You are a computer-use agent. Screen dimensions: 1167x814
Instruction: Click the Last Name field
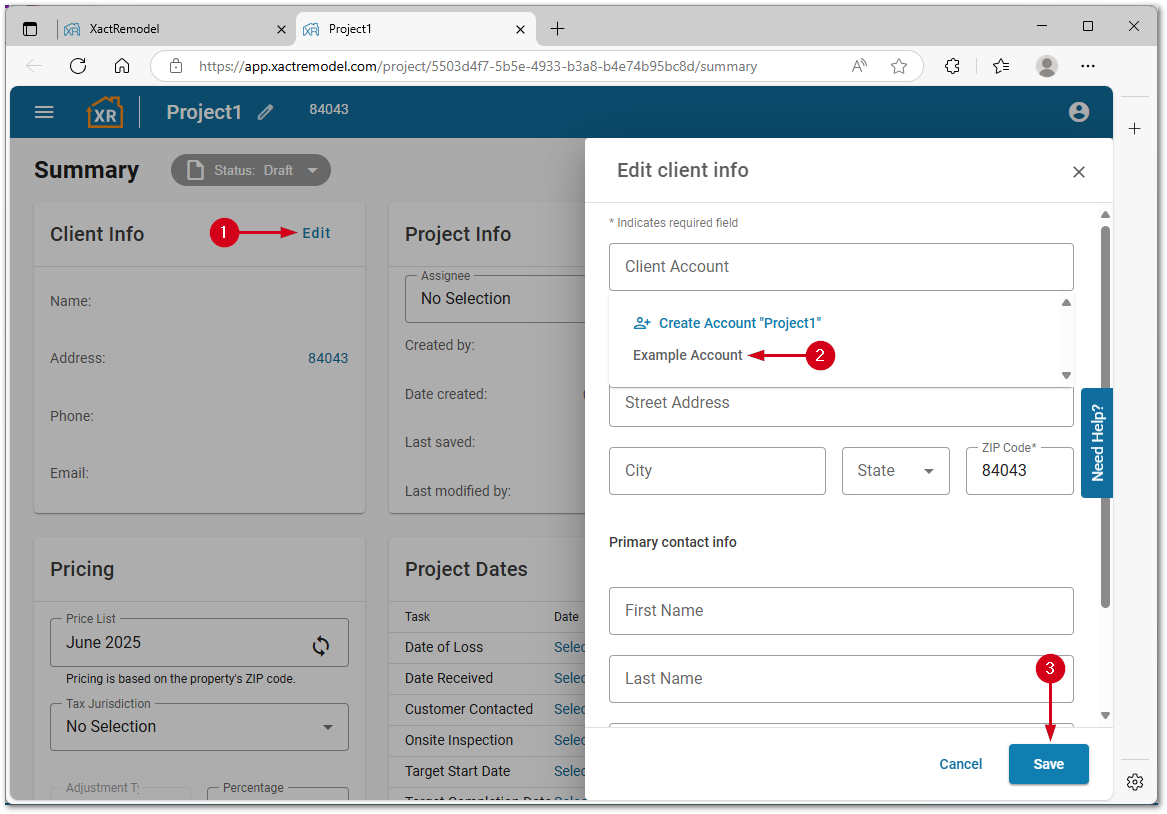[x=841, y=679]
